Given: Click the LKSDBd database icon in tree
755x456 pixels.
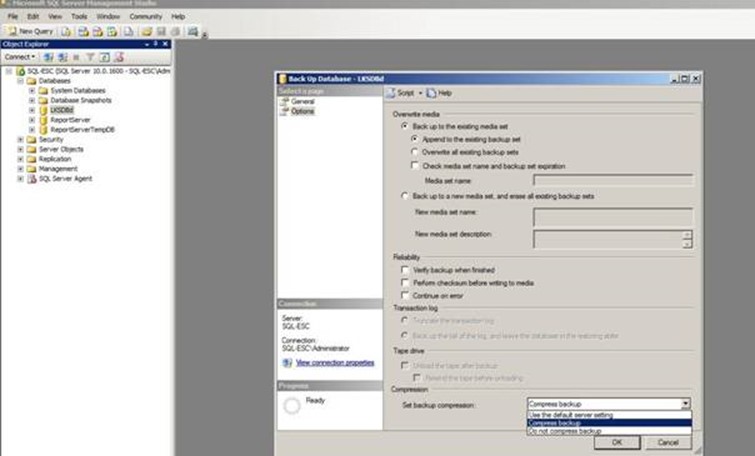Looking at the screenshot, I should (43, 110).
